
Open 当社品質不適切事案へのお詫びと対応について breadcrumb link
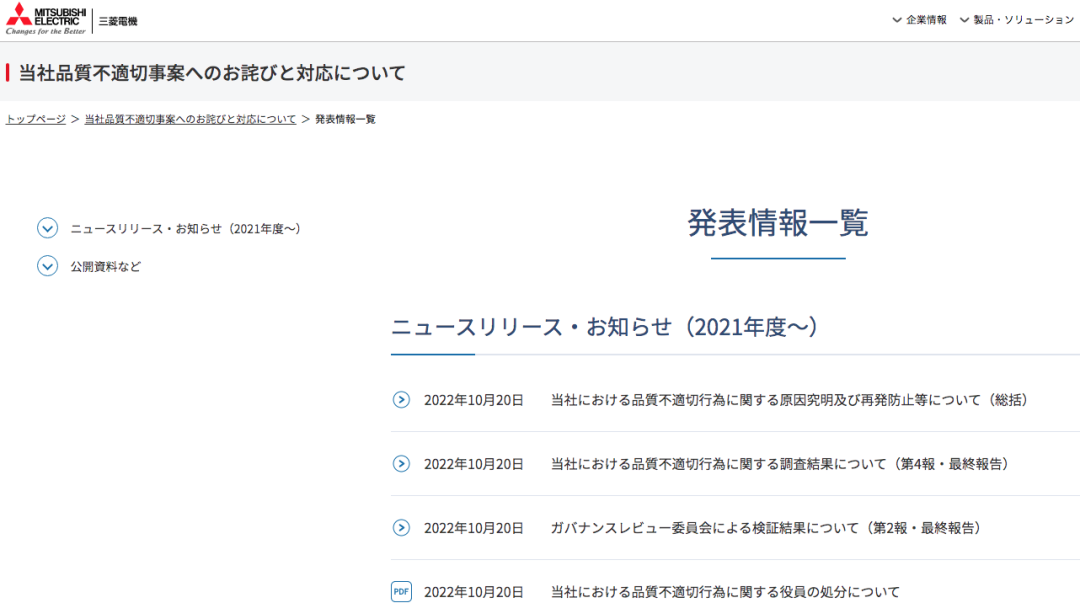pyautogui.click(x=190, y=119)
